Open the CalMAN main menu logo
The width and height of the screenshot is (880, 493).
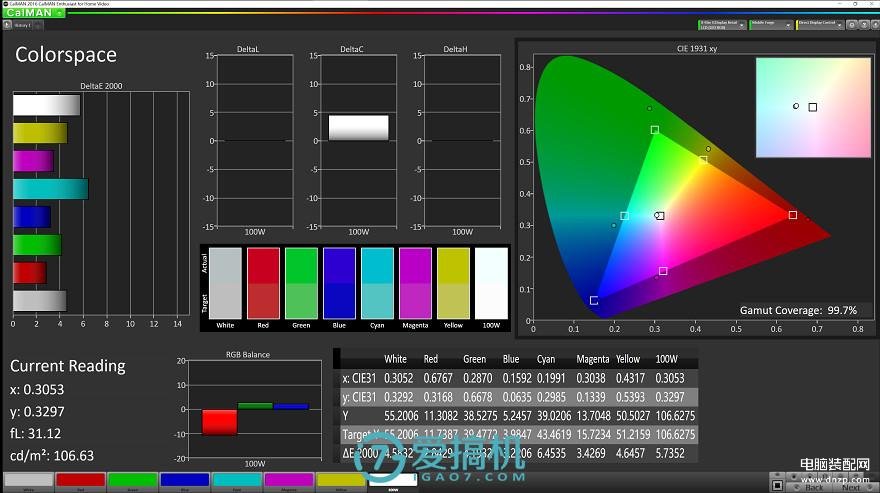(33, 13)
